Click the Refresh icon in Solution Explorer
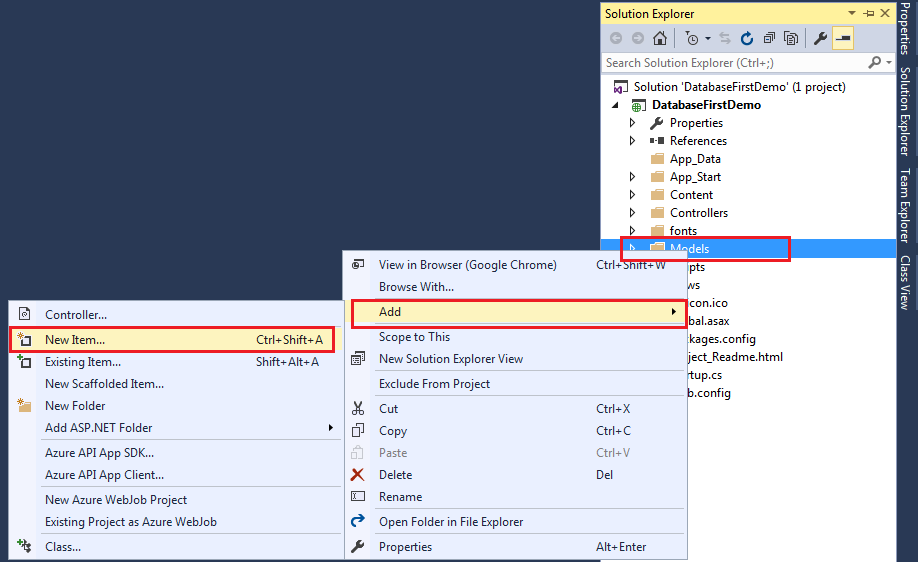The height and width of the screenshot is (562, 918). click(x=746, y=39)
